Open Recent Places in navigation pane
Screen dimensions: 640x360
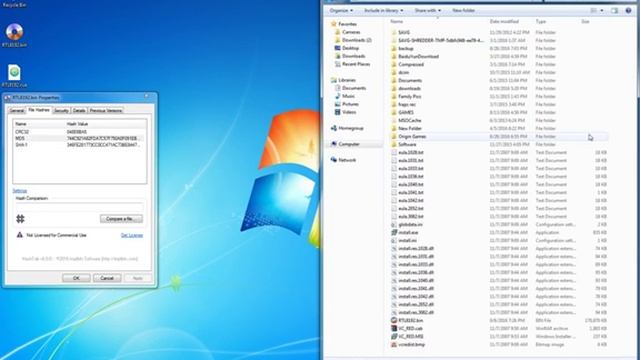tap(352, 64)
